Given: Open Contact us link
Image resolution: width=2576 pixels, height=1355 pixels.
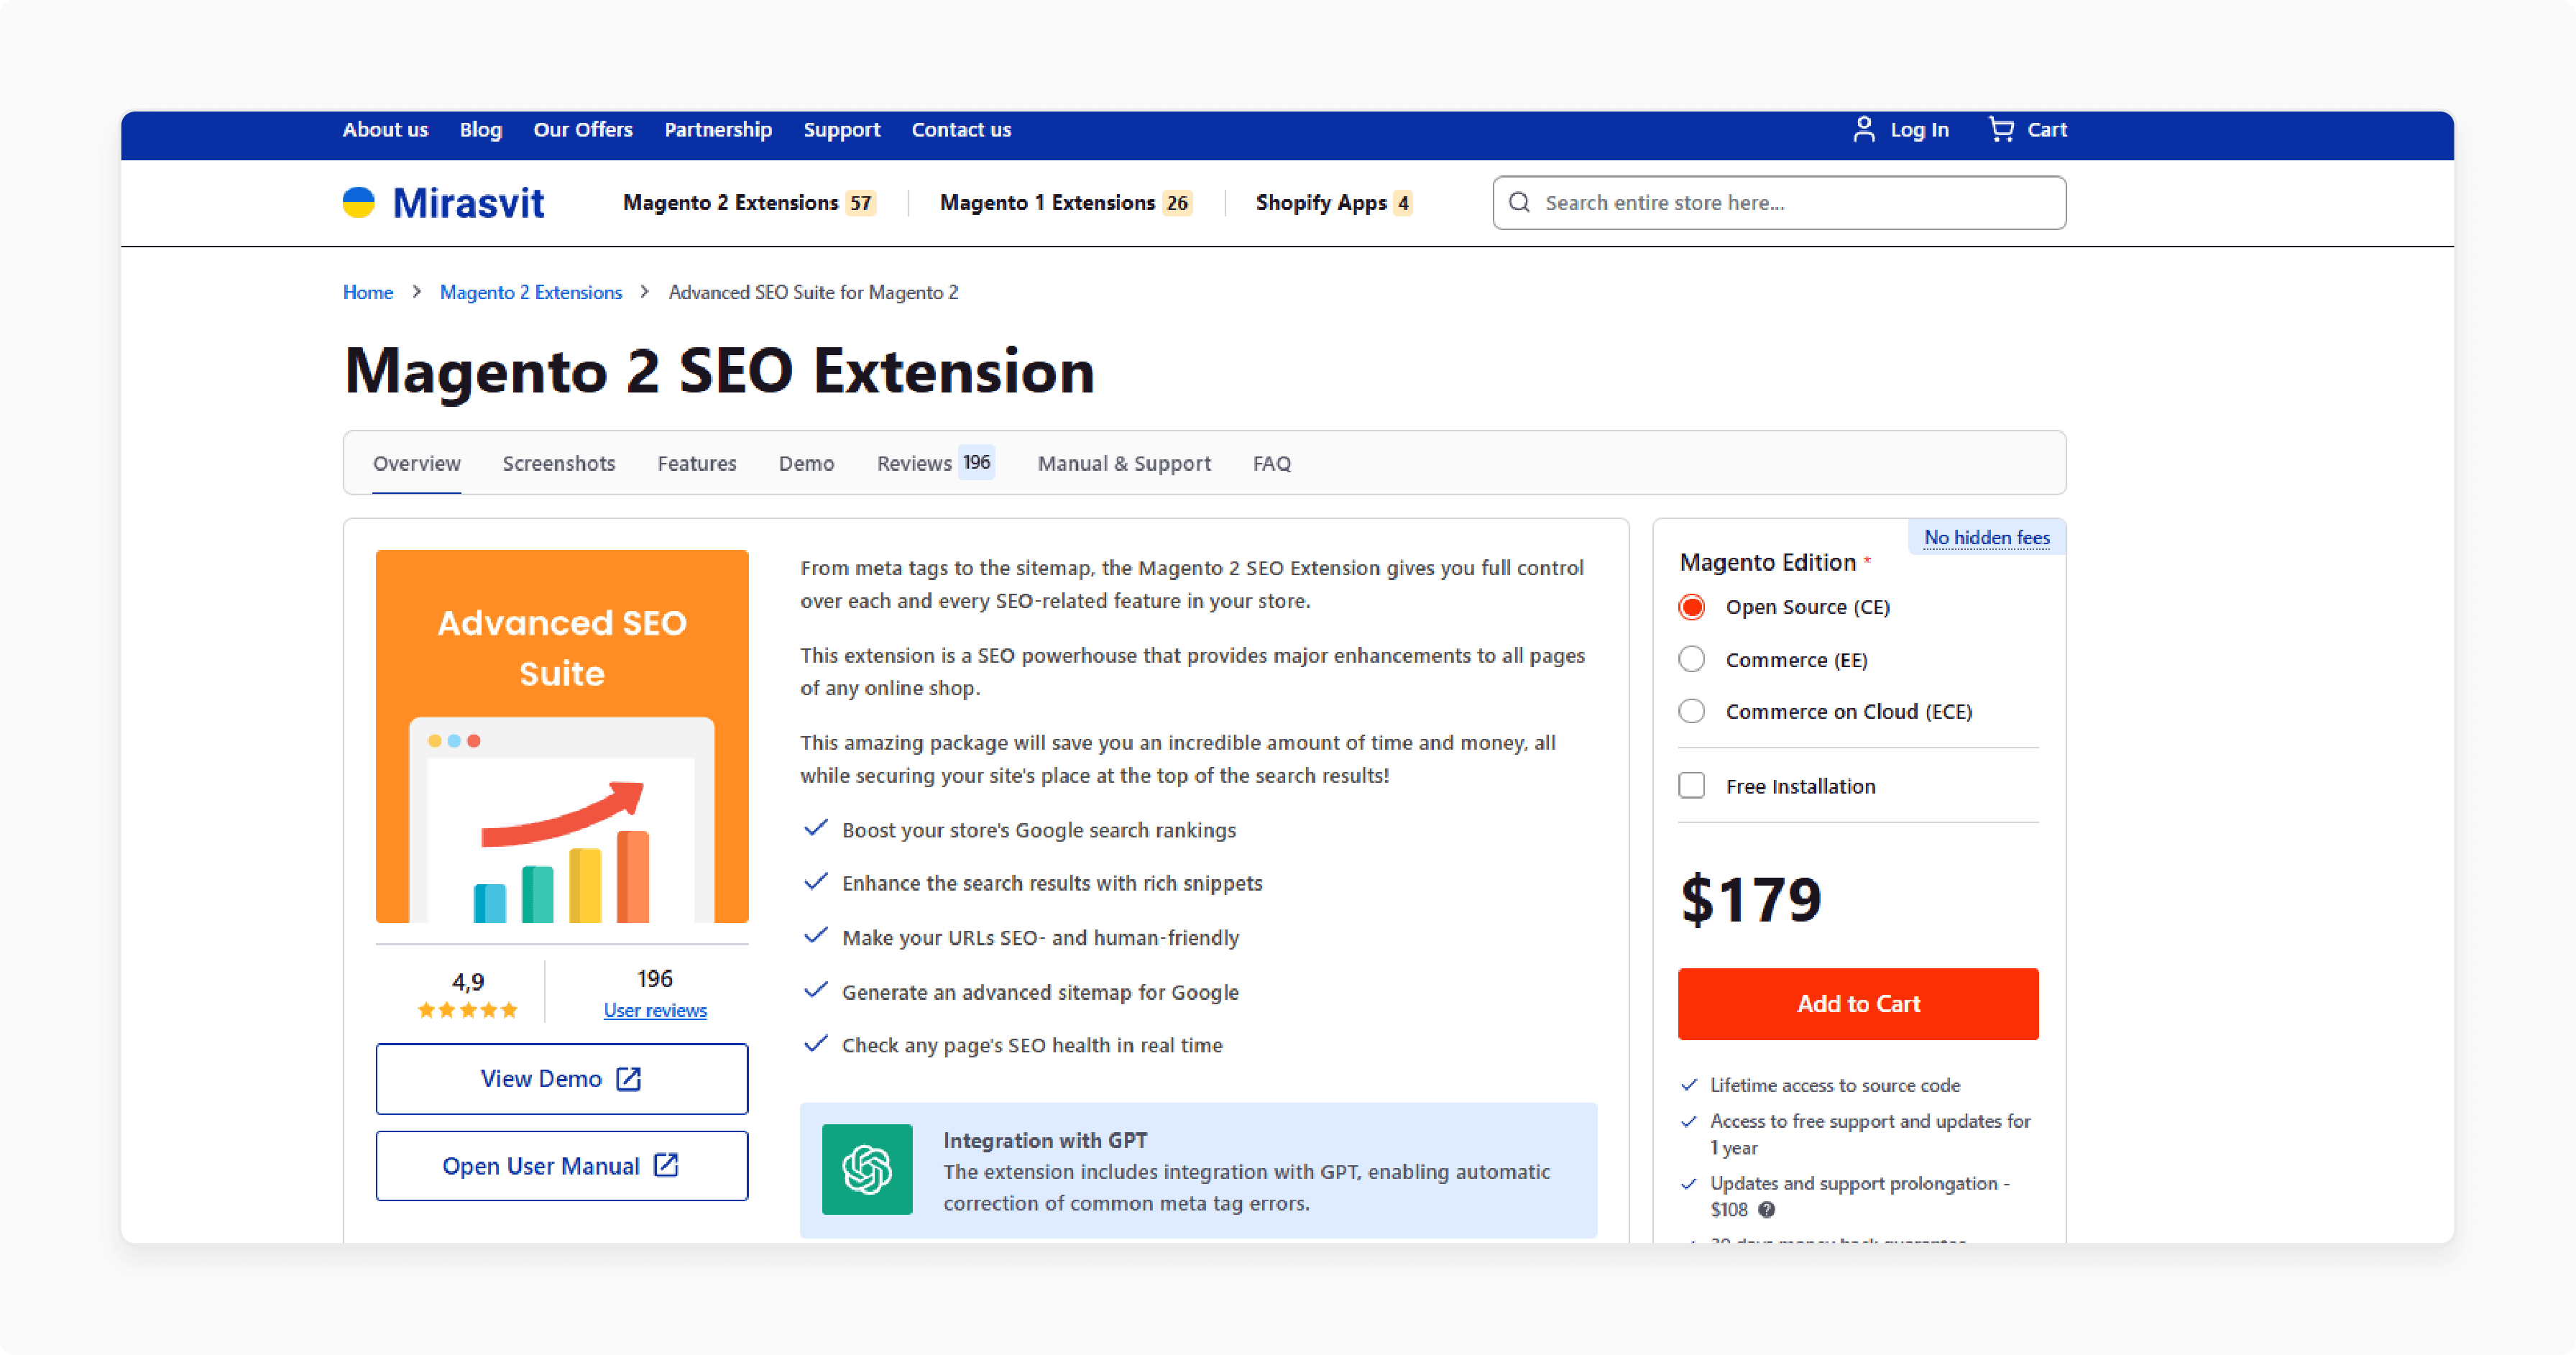Looking at the screenshot, I should tap(961, 129).
